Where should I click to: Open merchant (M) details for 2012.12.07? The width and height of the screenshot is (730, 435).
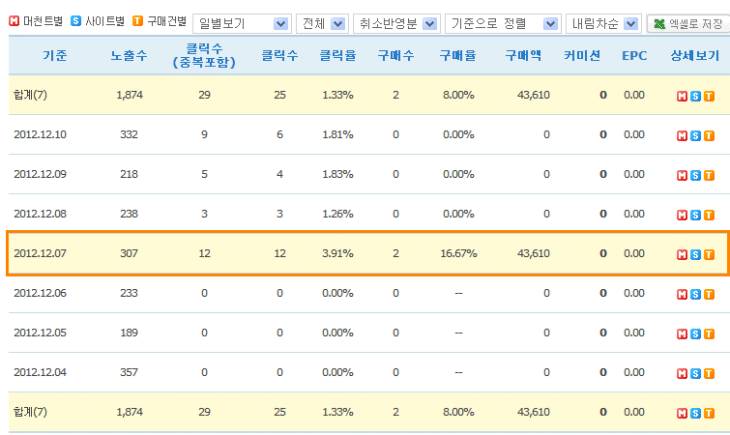[683, 254]
